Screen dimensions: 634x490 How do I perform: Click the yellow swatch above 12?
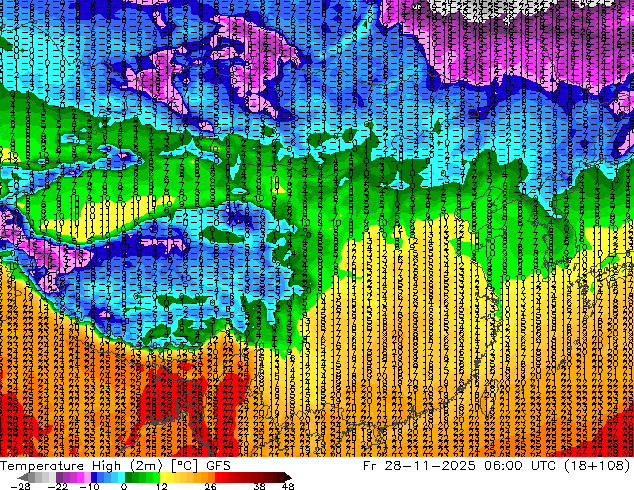[163, 477]
